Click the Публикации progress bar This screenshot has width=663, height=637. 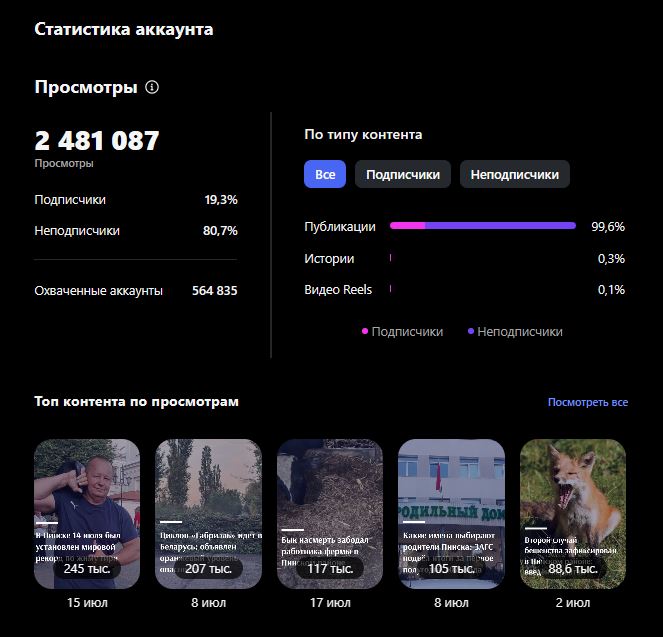[x=482, y=226]
